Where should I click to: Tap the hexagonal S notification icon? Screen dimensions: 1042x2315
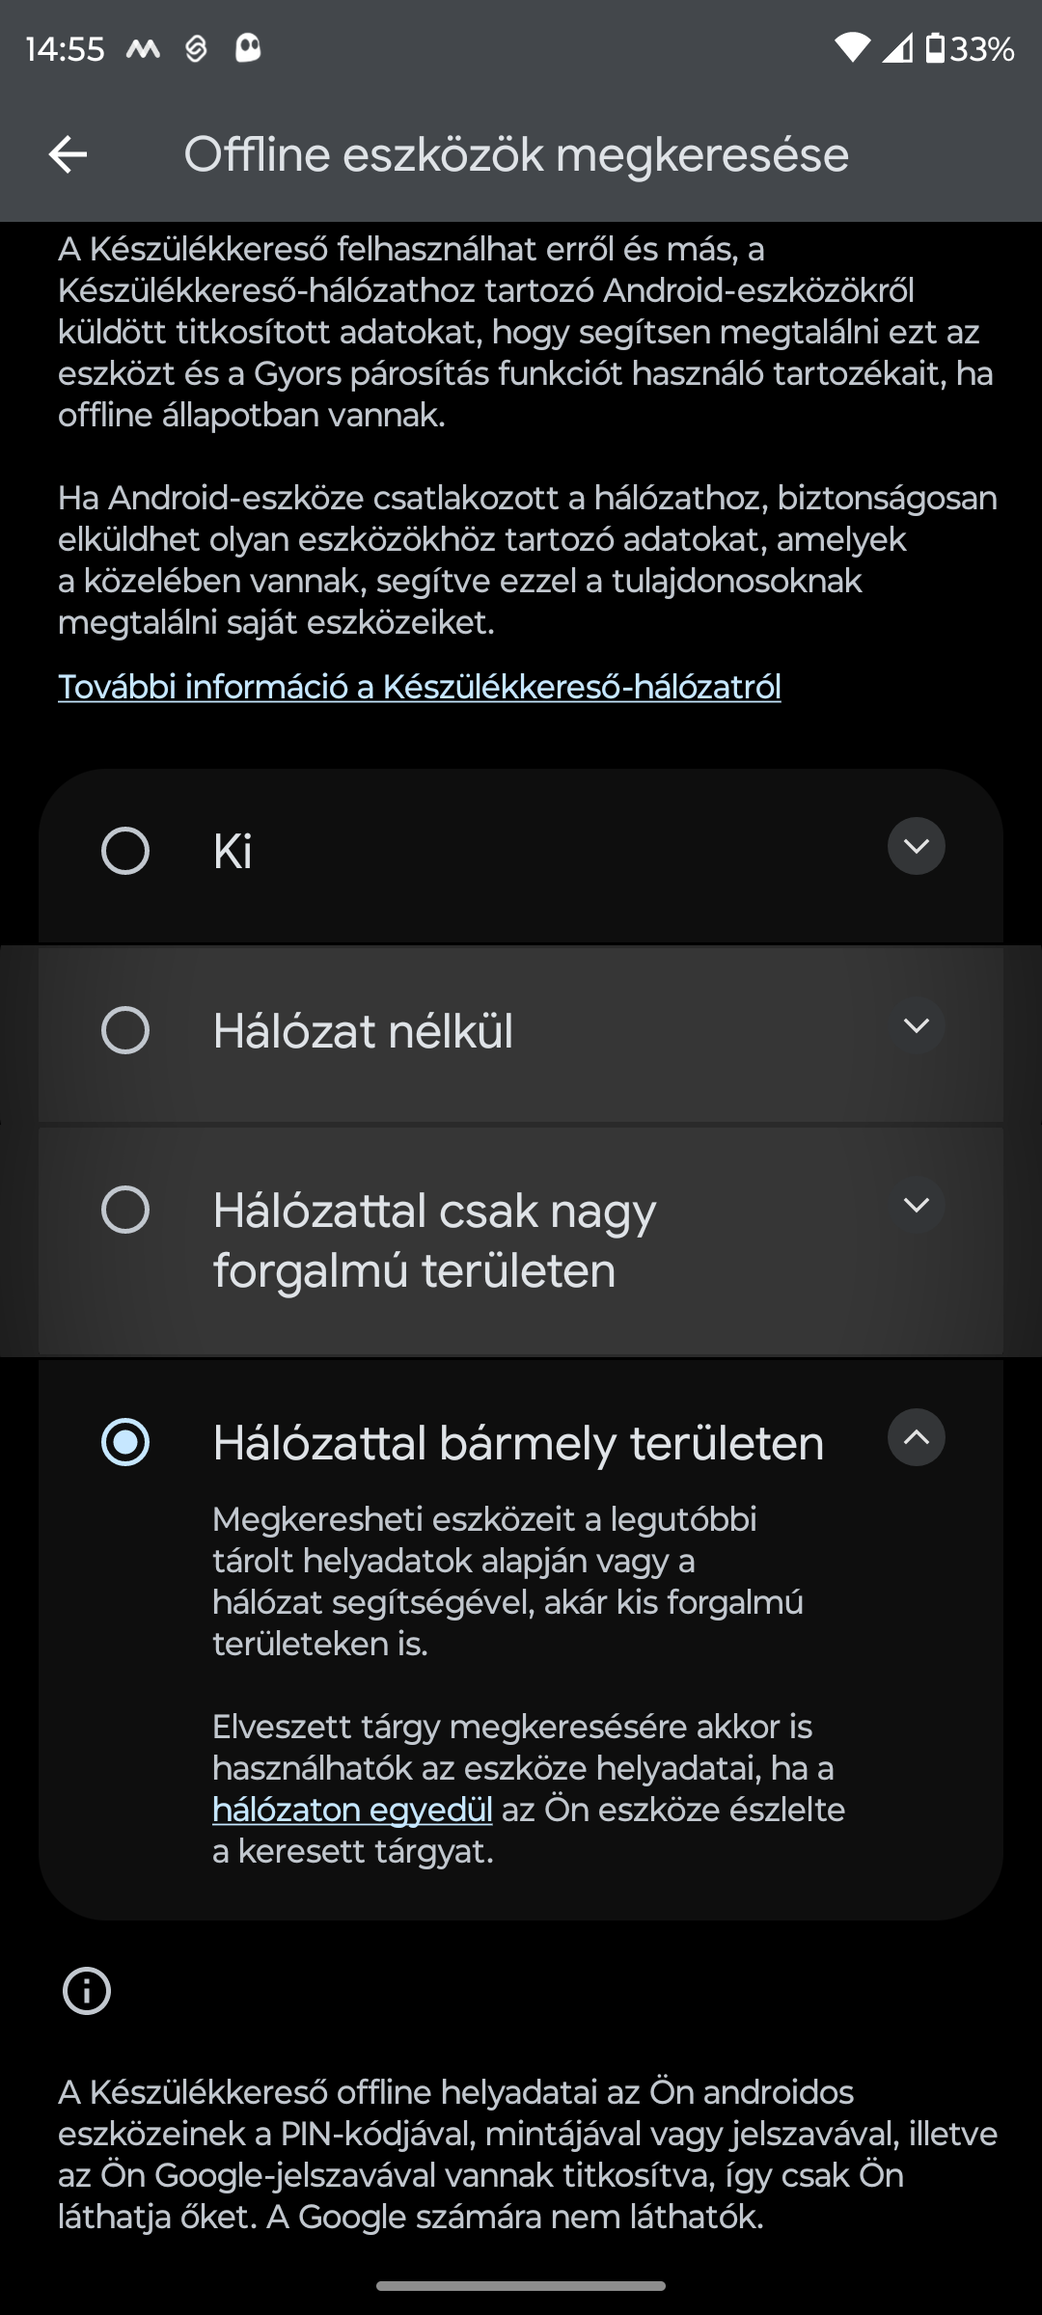[196, 47]
